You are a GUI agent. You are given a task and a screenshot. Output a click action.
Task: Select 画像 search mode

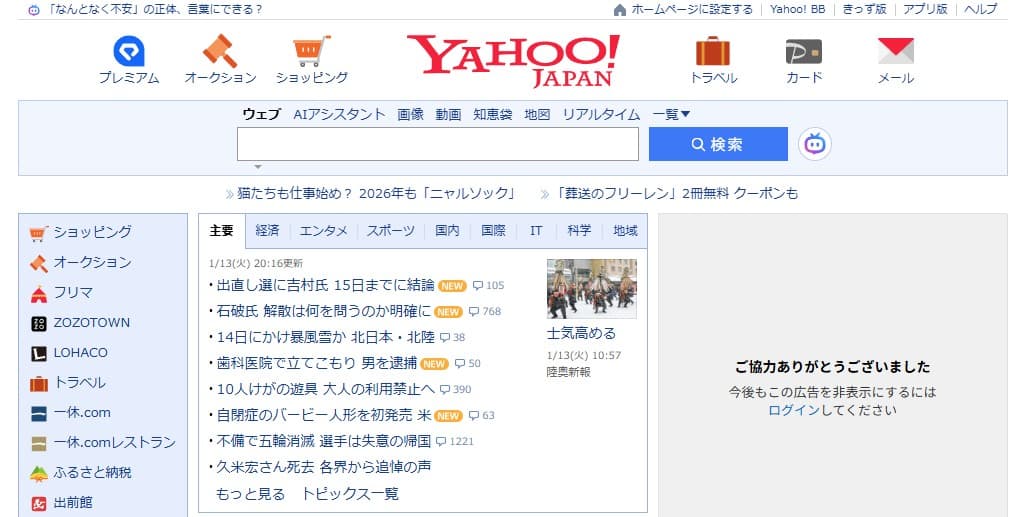click(x=410, y=115)
